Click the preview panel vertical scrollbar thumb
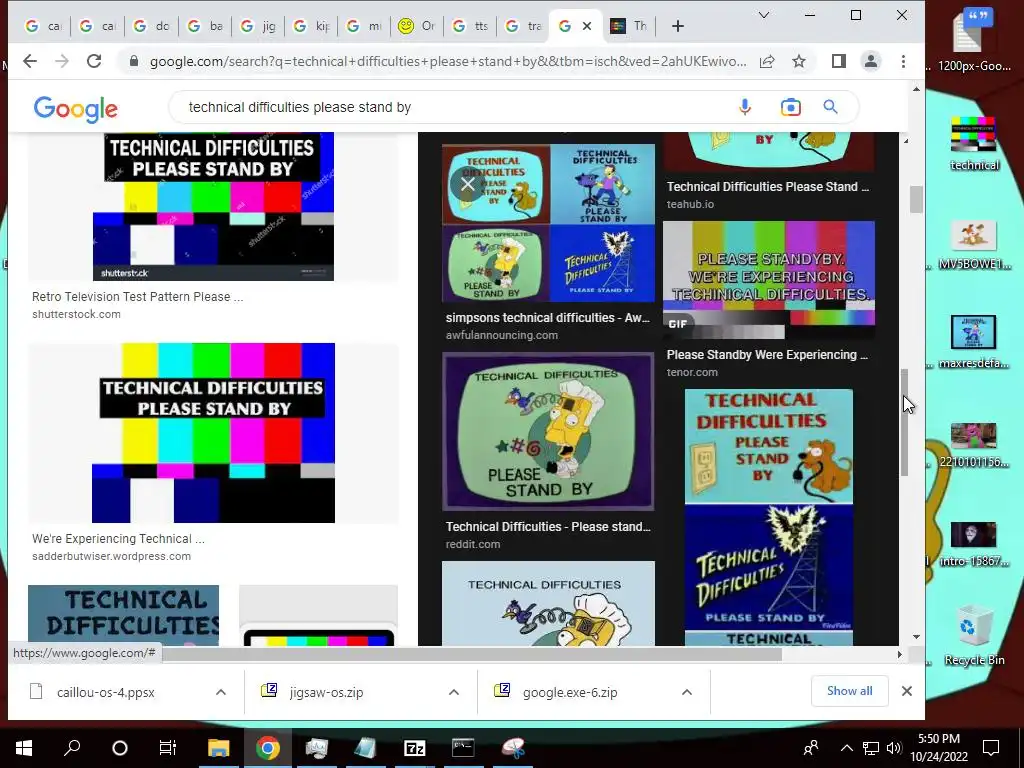Viewport: 1024px width, 768px height. tap(904, 423)
